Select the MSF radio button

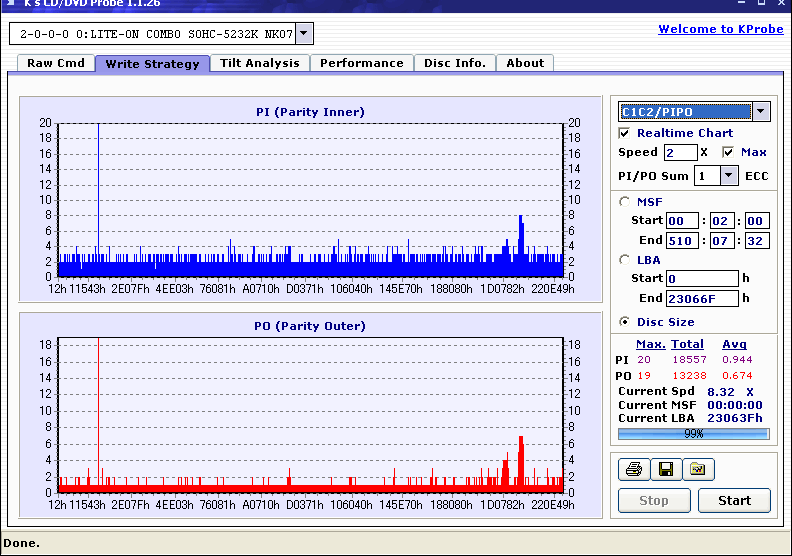(625, 202)
